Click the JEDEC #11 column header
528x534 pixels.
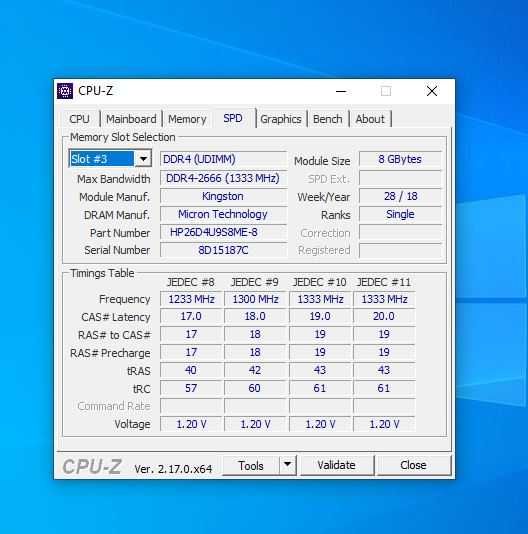click(x=384, y=282)
